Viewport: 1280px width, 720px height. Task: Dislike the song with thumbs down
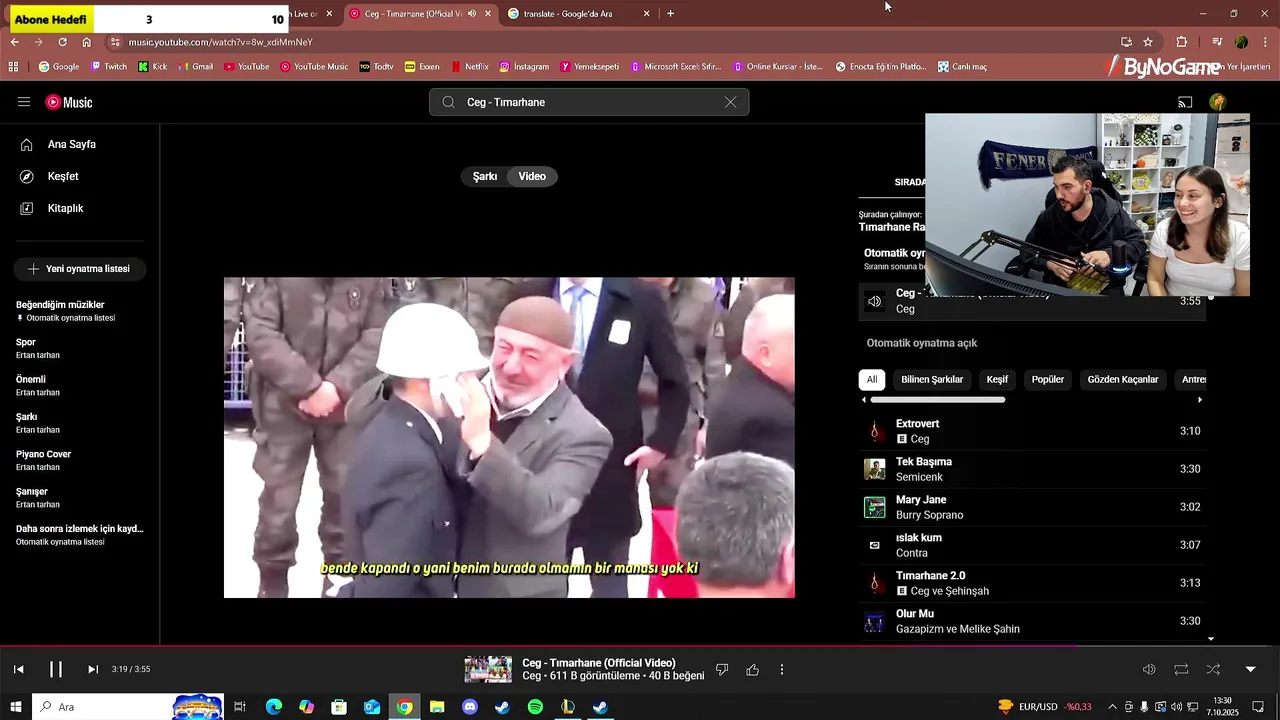pos(722,669)
